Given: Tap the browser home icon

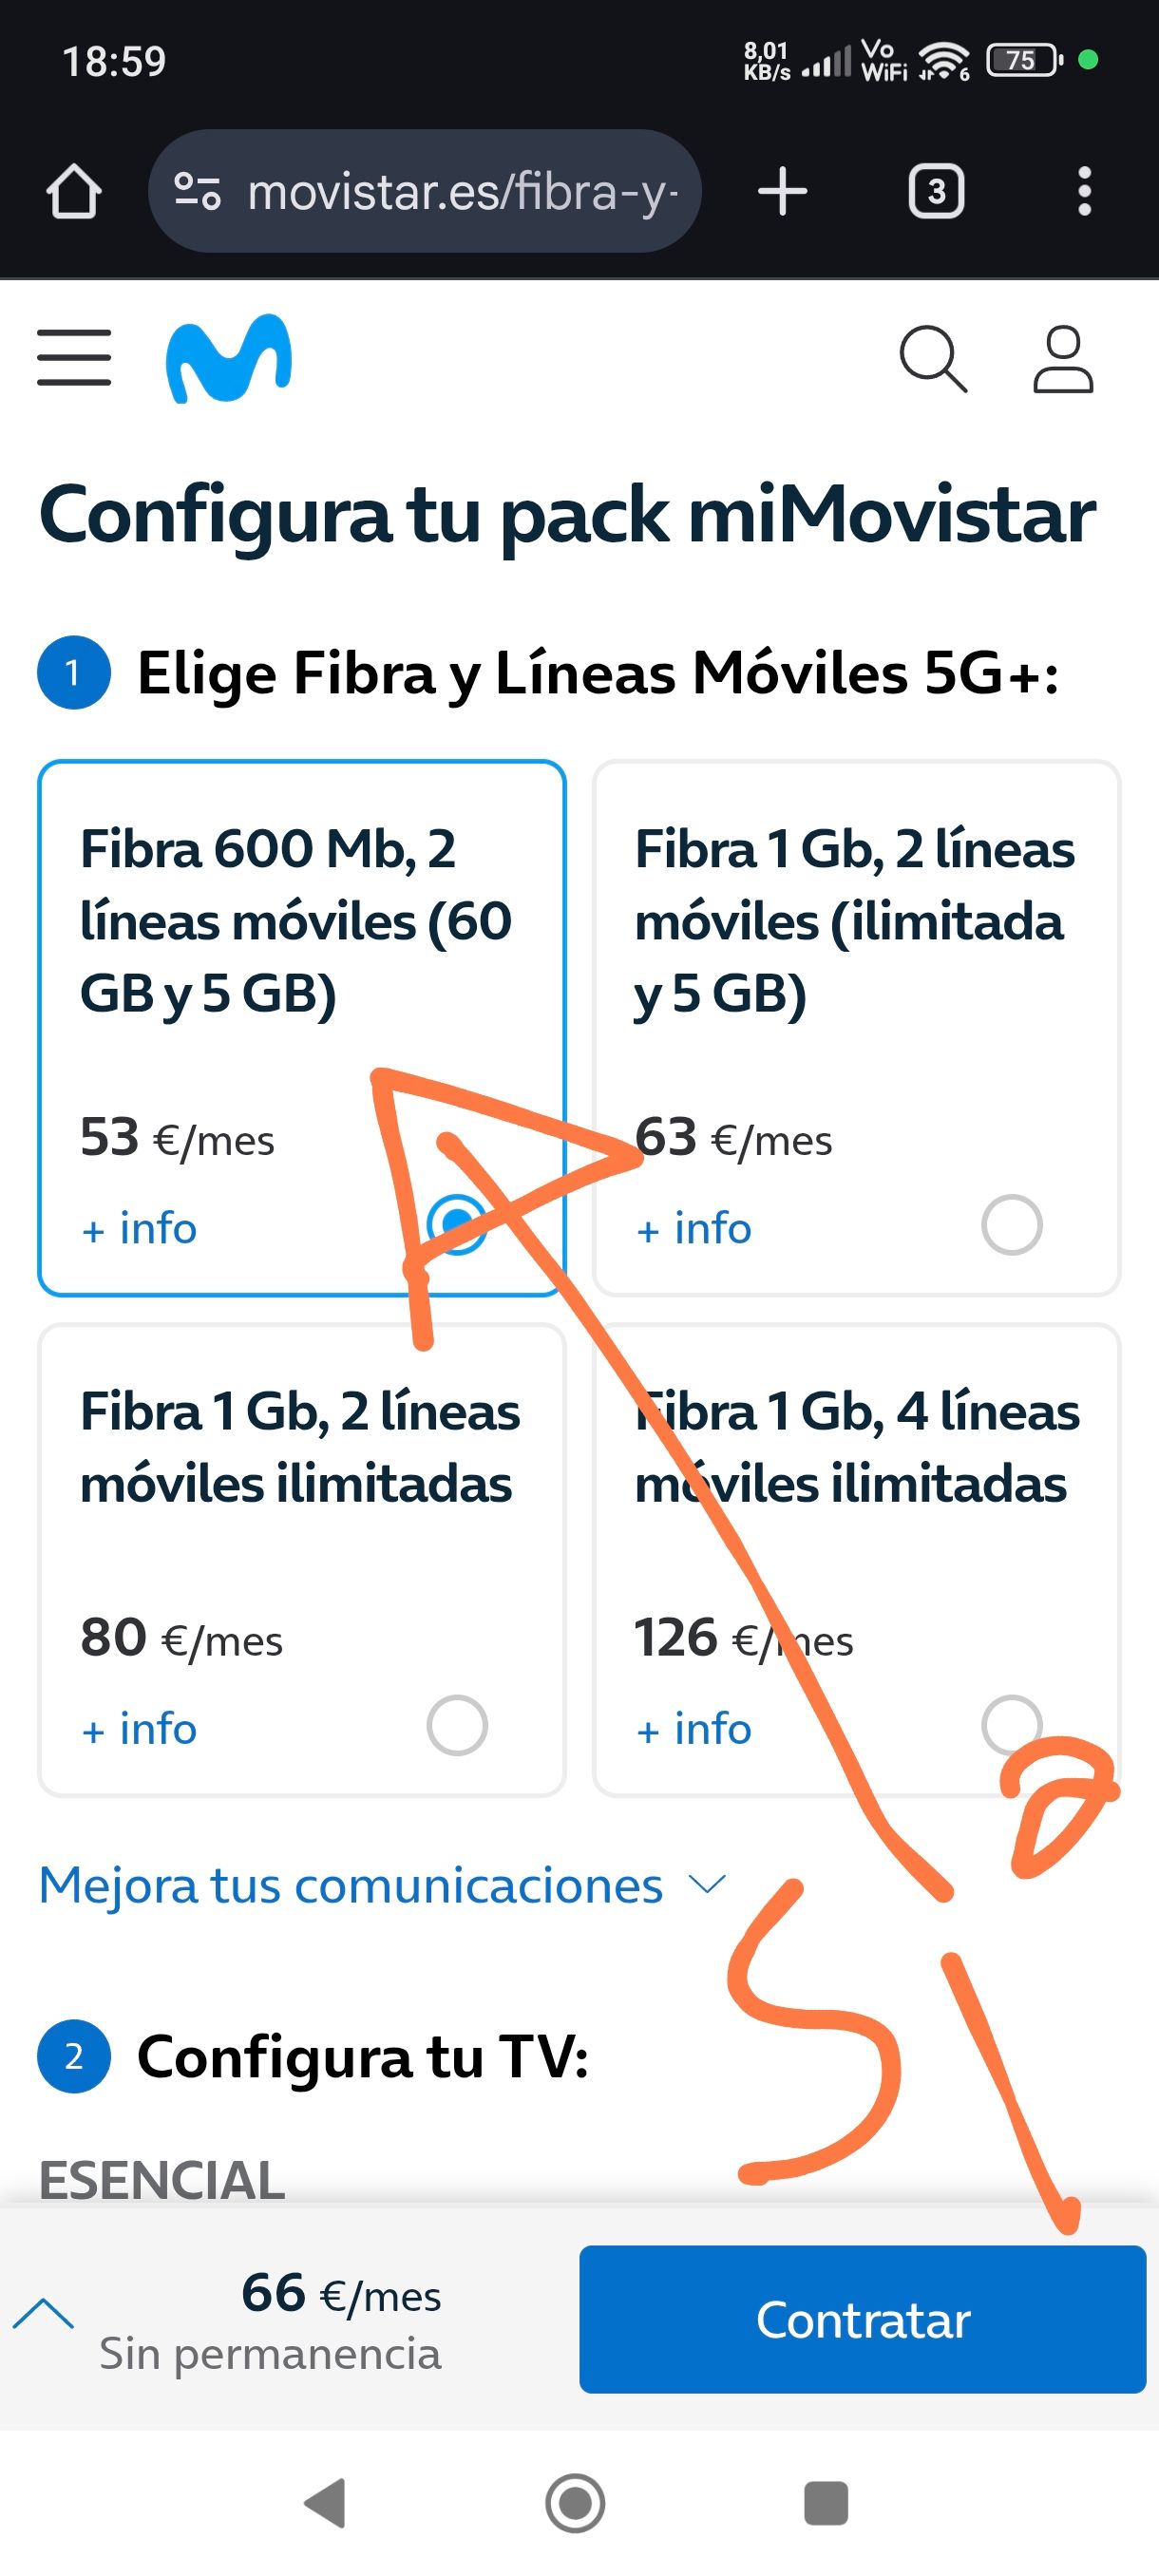Looking at the screenshot, I should [x=74, y=191].
